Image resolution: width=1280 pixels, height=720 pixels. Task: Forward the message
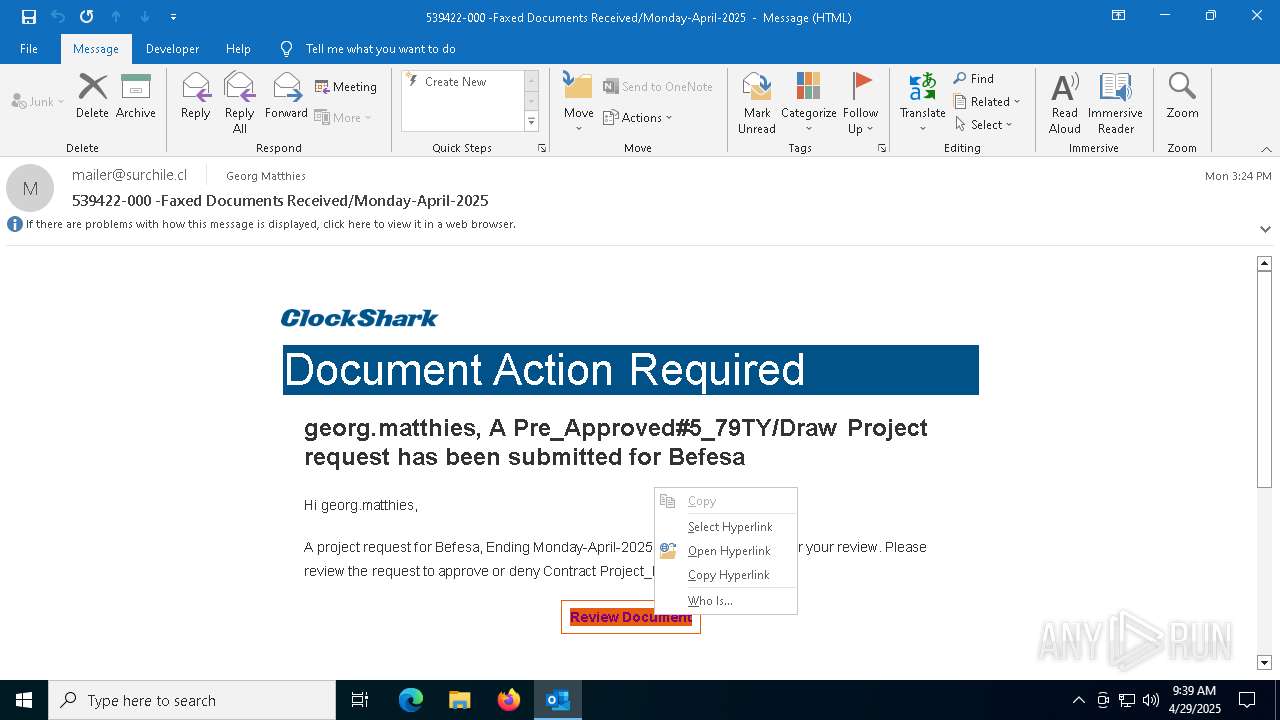(287, 96)
